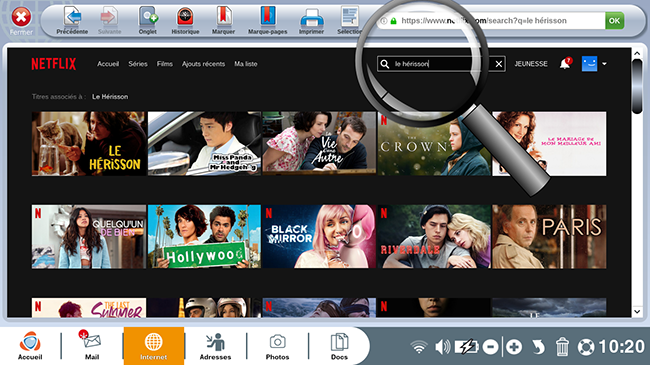The height and width of the screenshot is (365, 650).
Task: Open the Paris thumbnail
Action: (549, 236)
